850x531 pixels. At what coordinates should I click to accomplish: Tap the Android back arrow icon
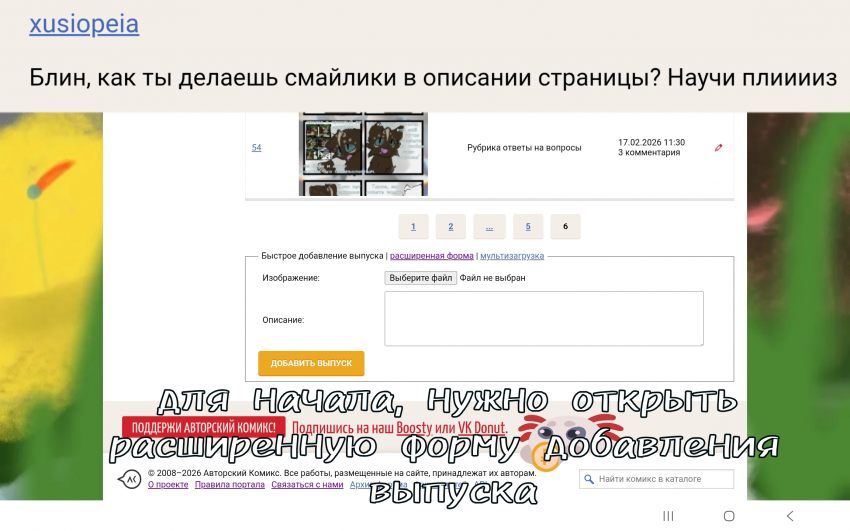(x=790, y=516)
